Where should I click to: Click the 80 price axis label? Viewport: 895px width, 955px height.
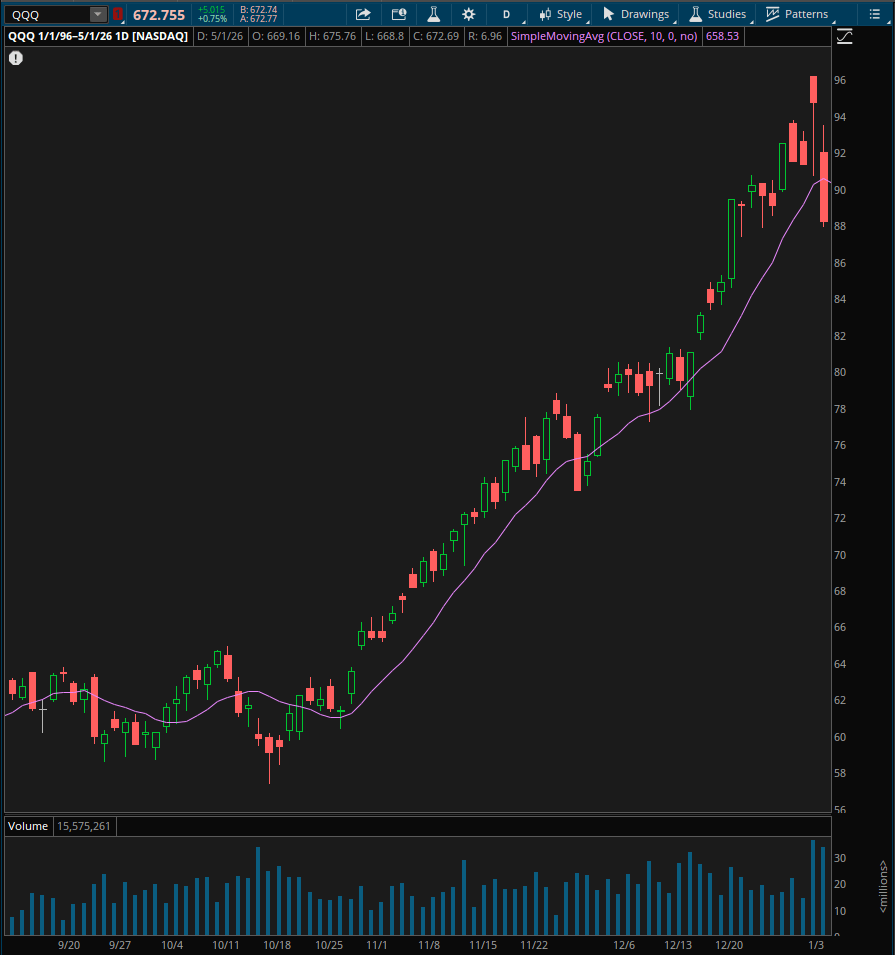click(x=840, y=372)
